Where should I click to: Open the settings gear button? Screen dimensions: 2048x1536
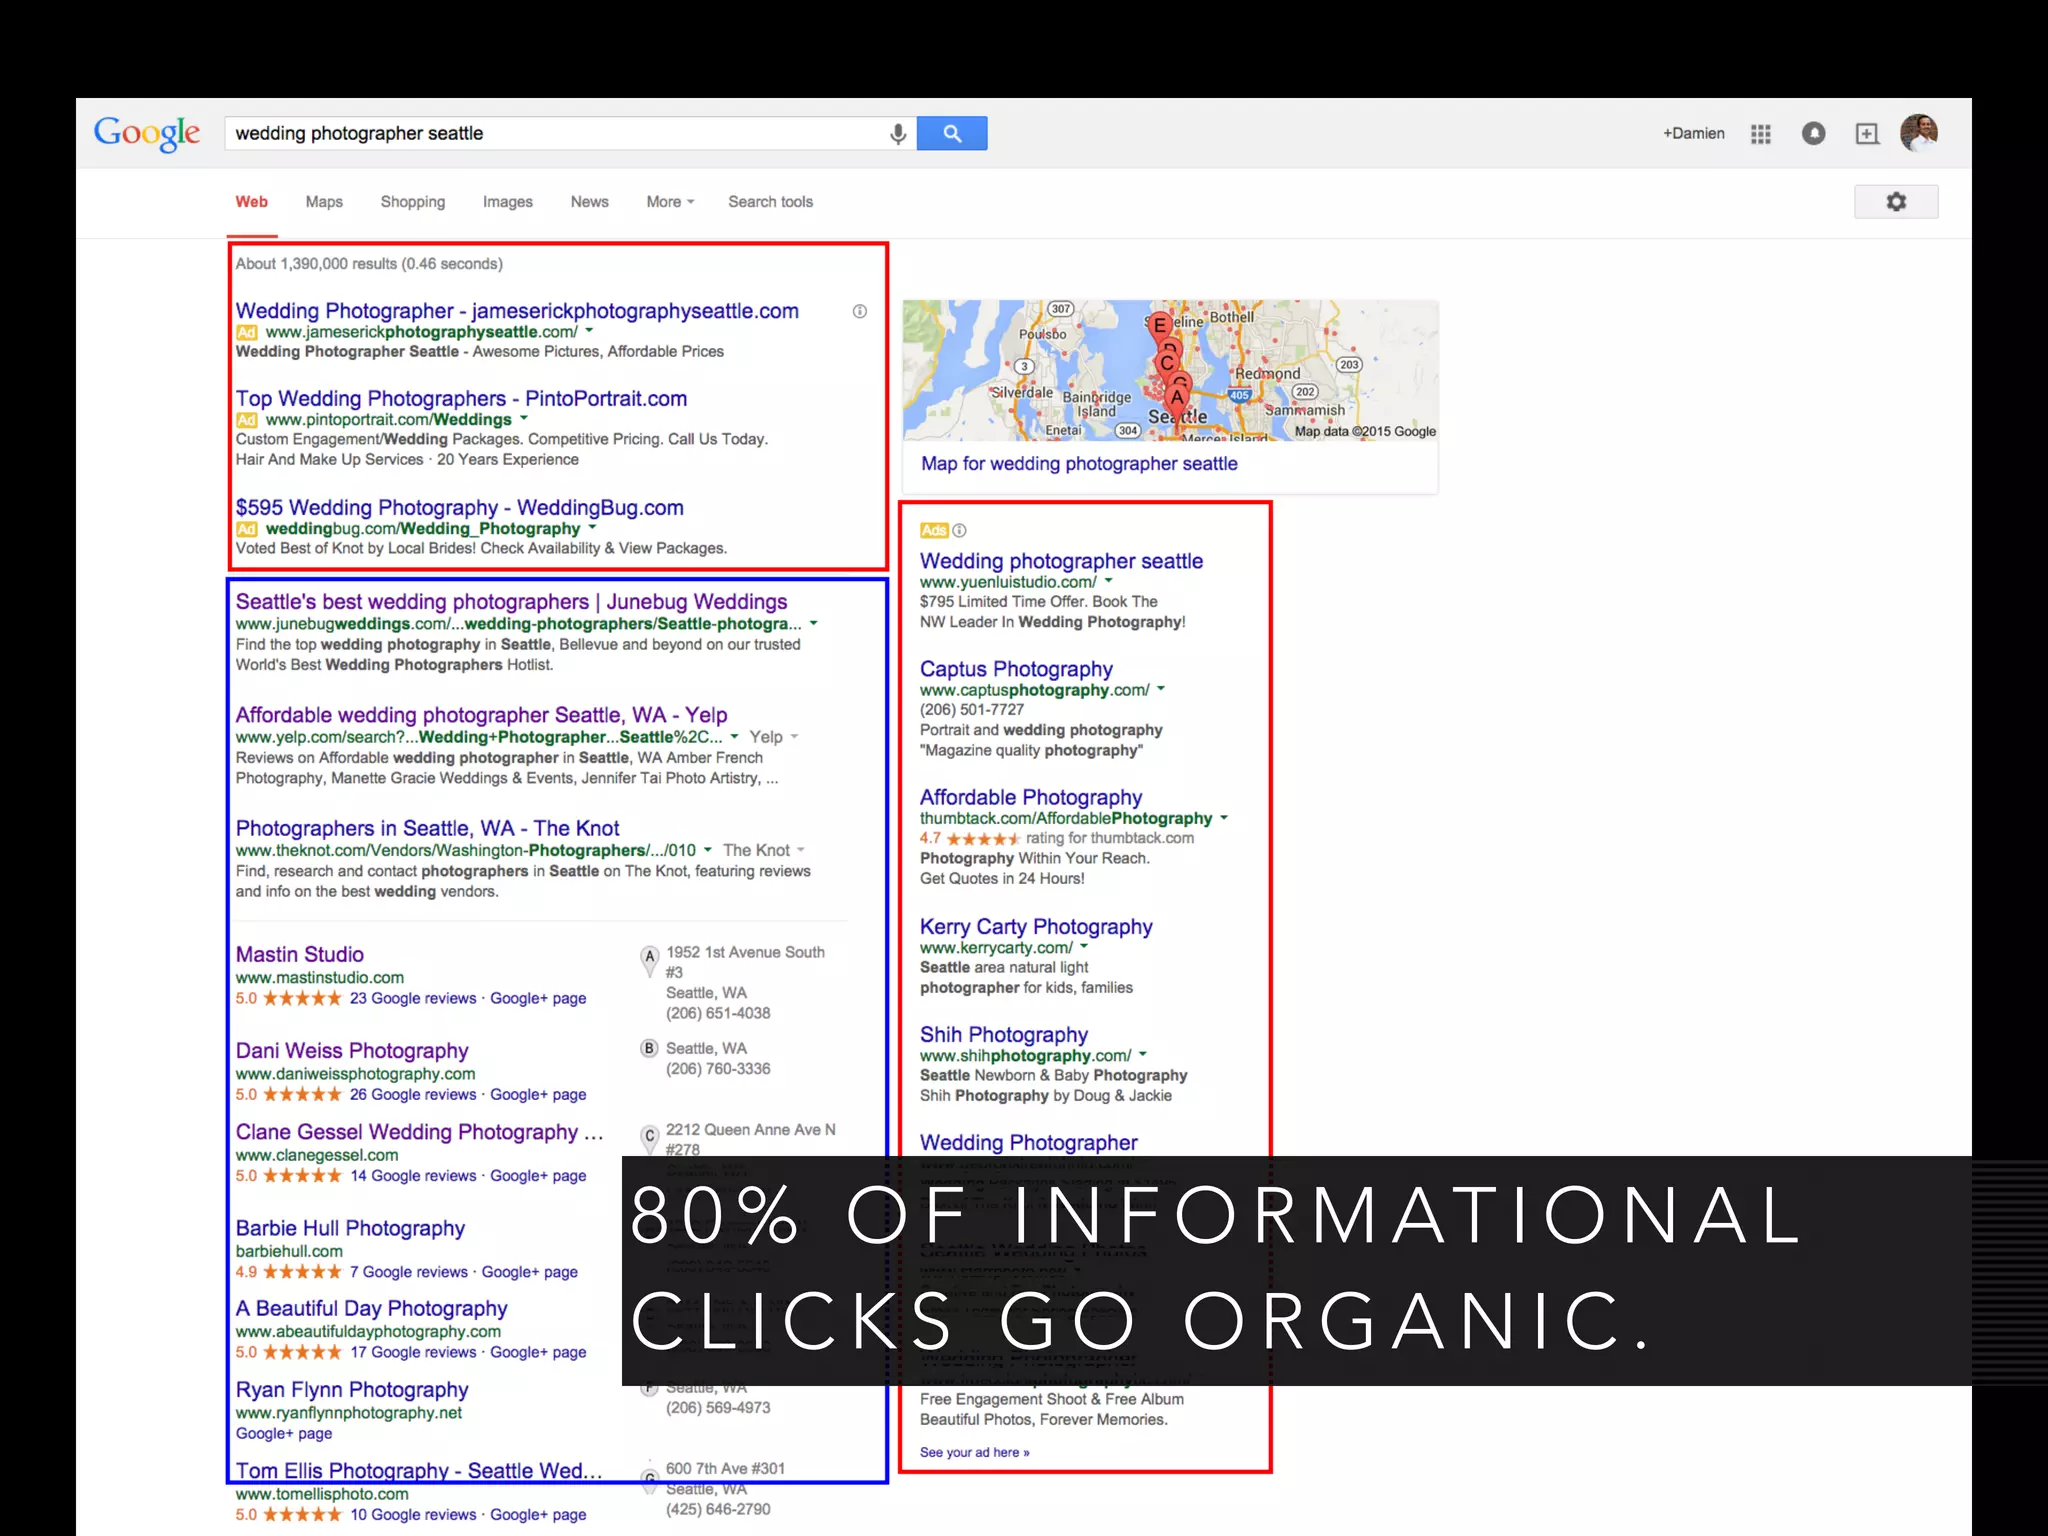(x=1895, y=202)
